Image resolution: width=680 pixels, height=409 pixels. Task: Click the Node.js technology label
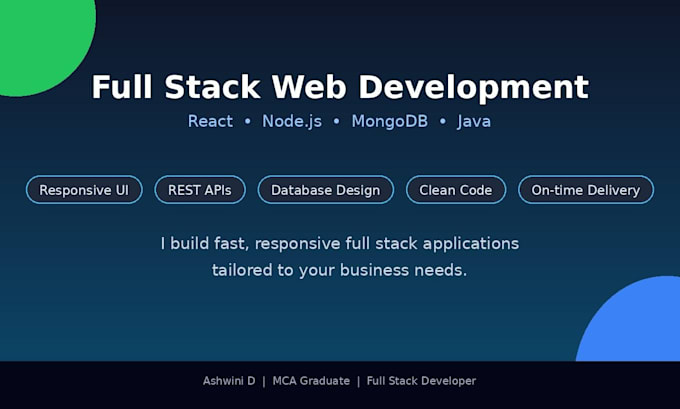pyautogui.click(x=292, y=121)
